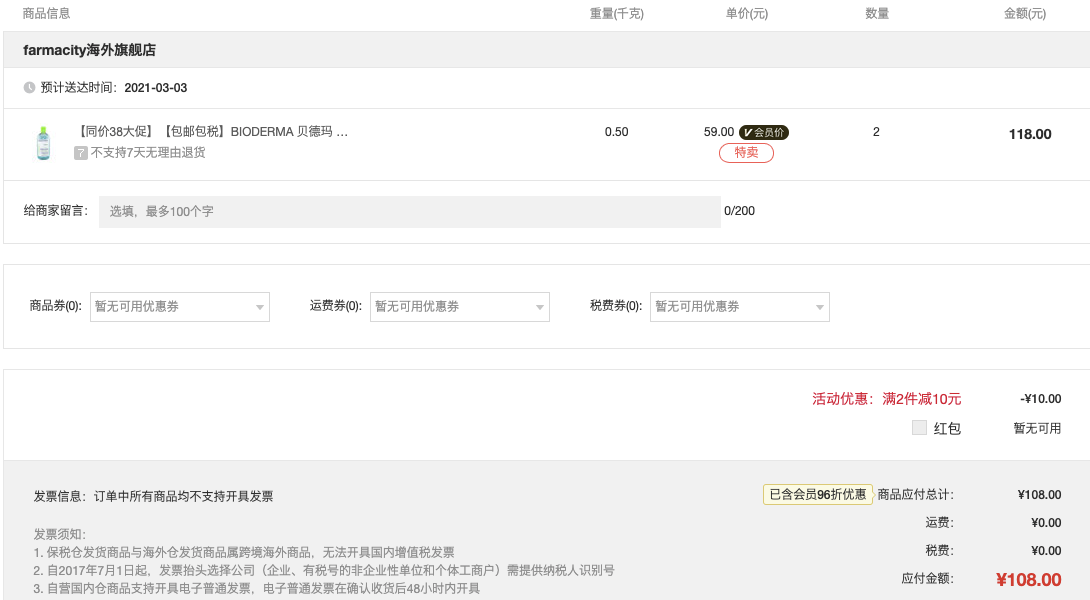
Task: Click the payable total ¥108.00 in red
Action: pyautogui.click(x=1028, y=579)
